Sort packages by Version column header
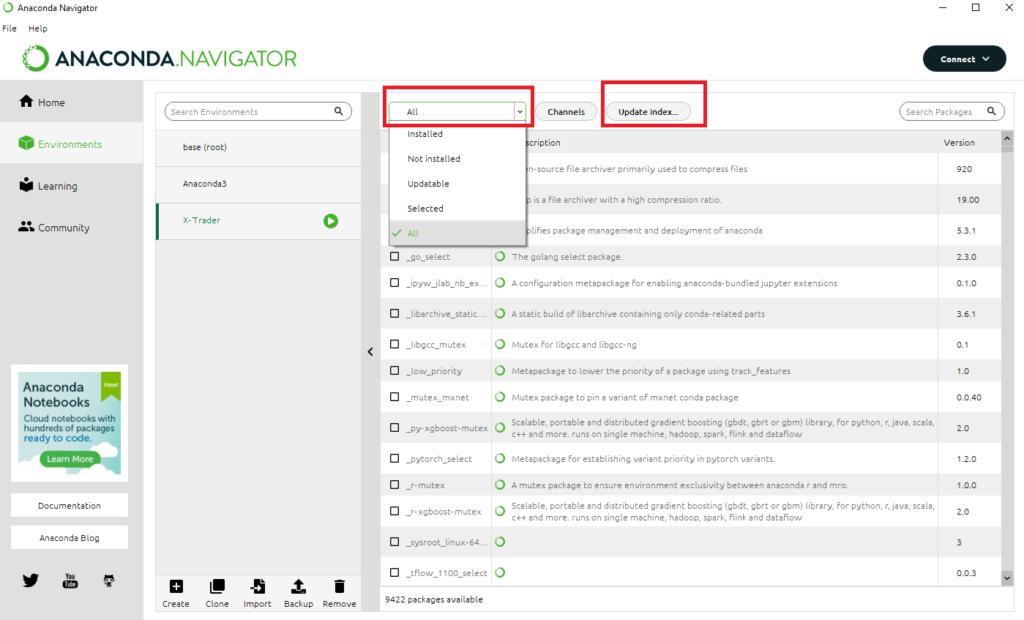 (x=959, y=142)
